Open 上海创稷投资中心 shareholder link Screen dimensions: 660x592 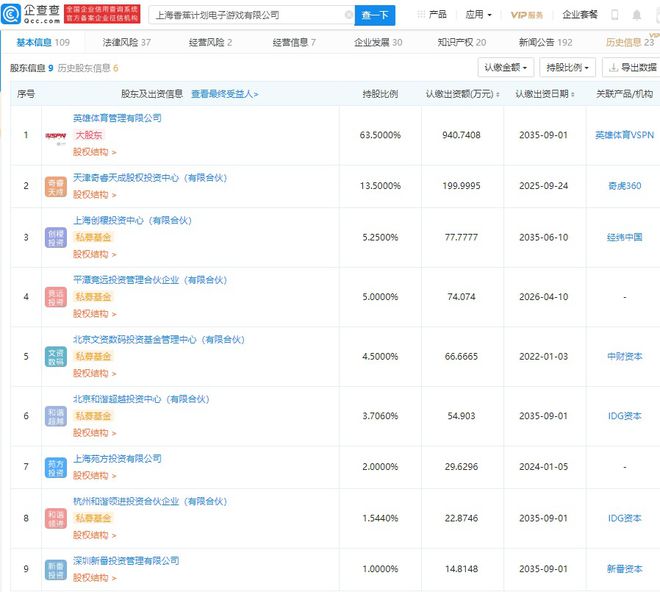[132, 220]
